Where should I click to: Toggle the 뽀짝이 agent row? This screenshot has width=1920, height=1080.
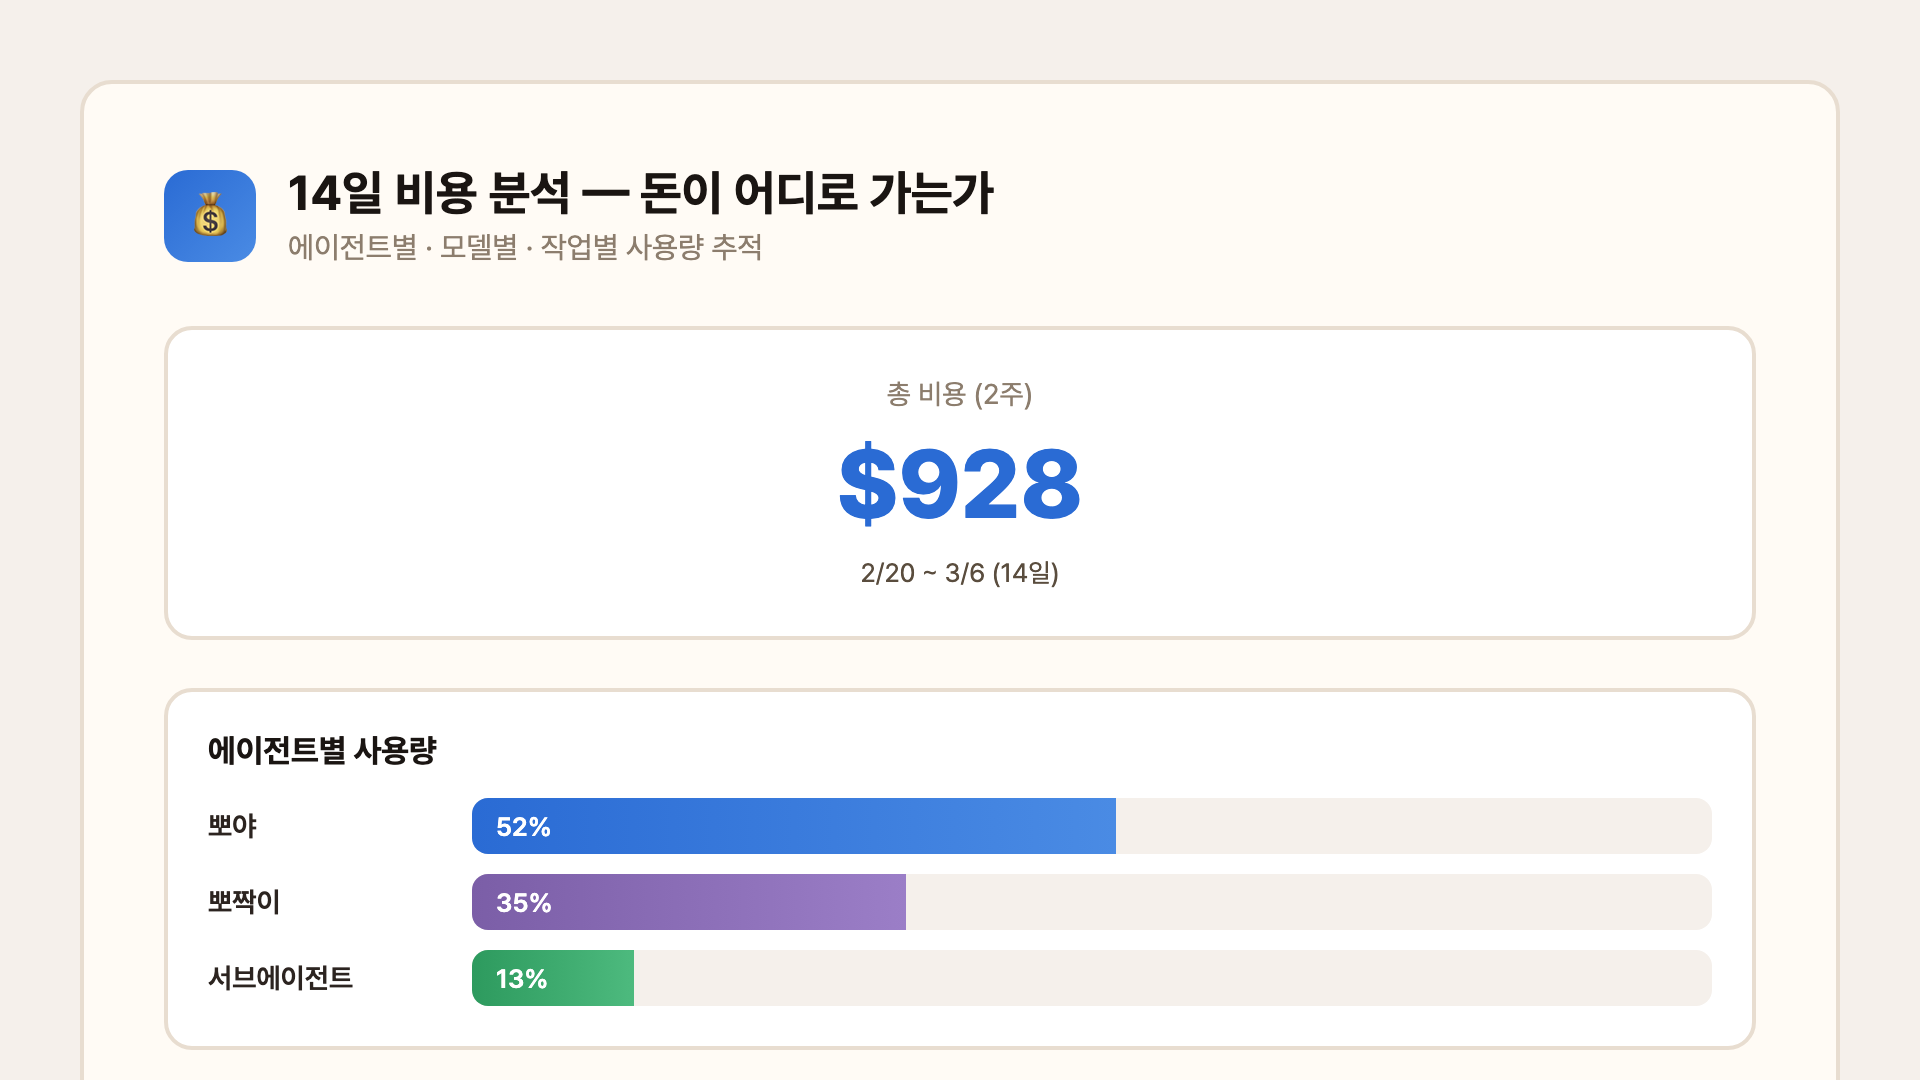coord(241,902)
